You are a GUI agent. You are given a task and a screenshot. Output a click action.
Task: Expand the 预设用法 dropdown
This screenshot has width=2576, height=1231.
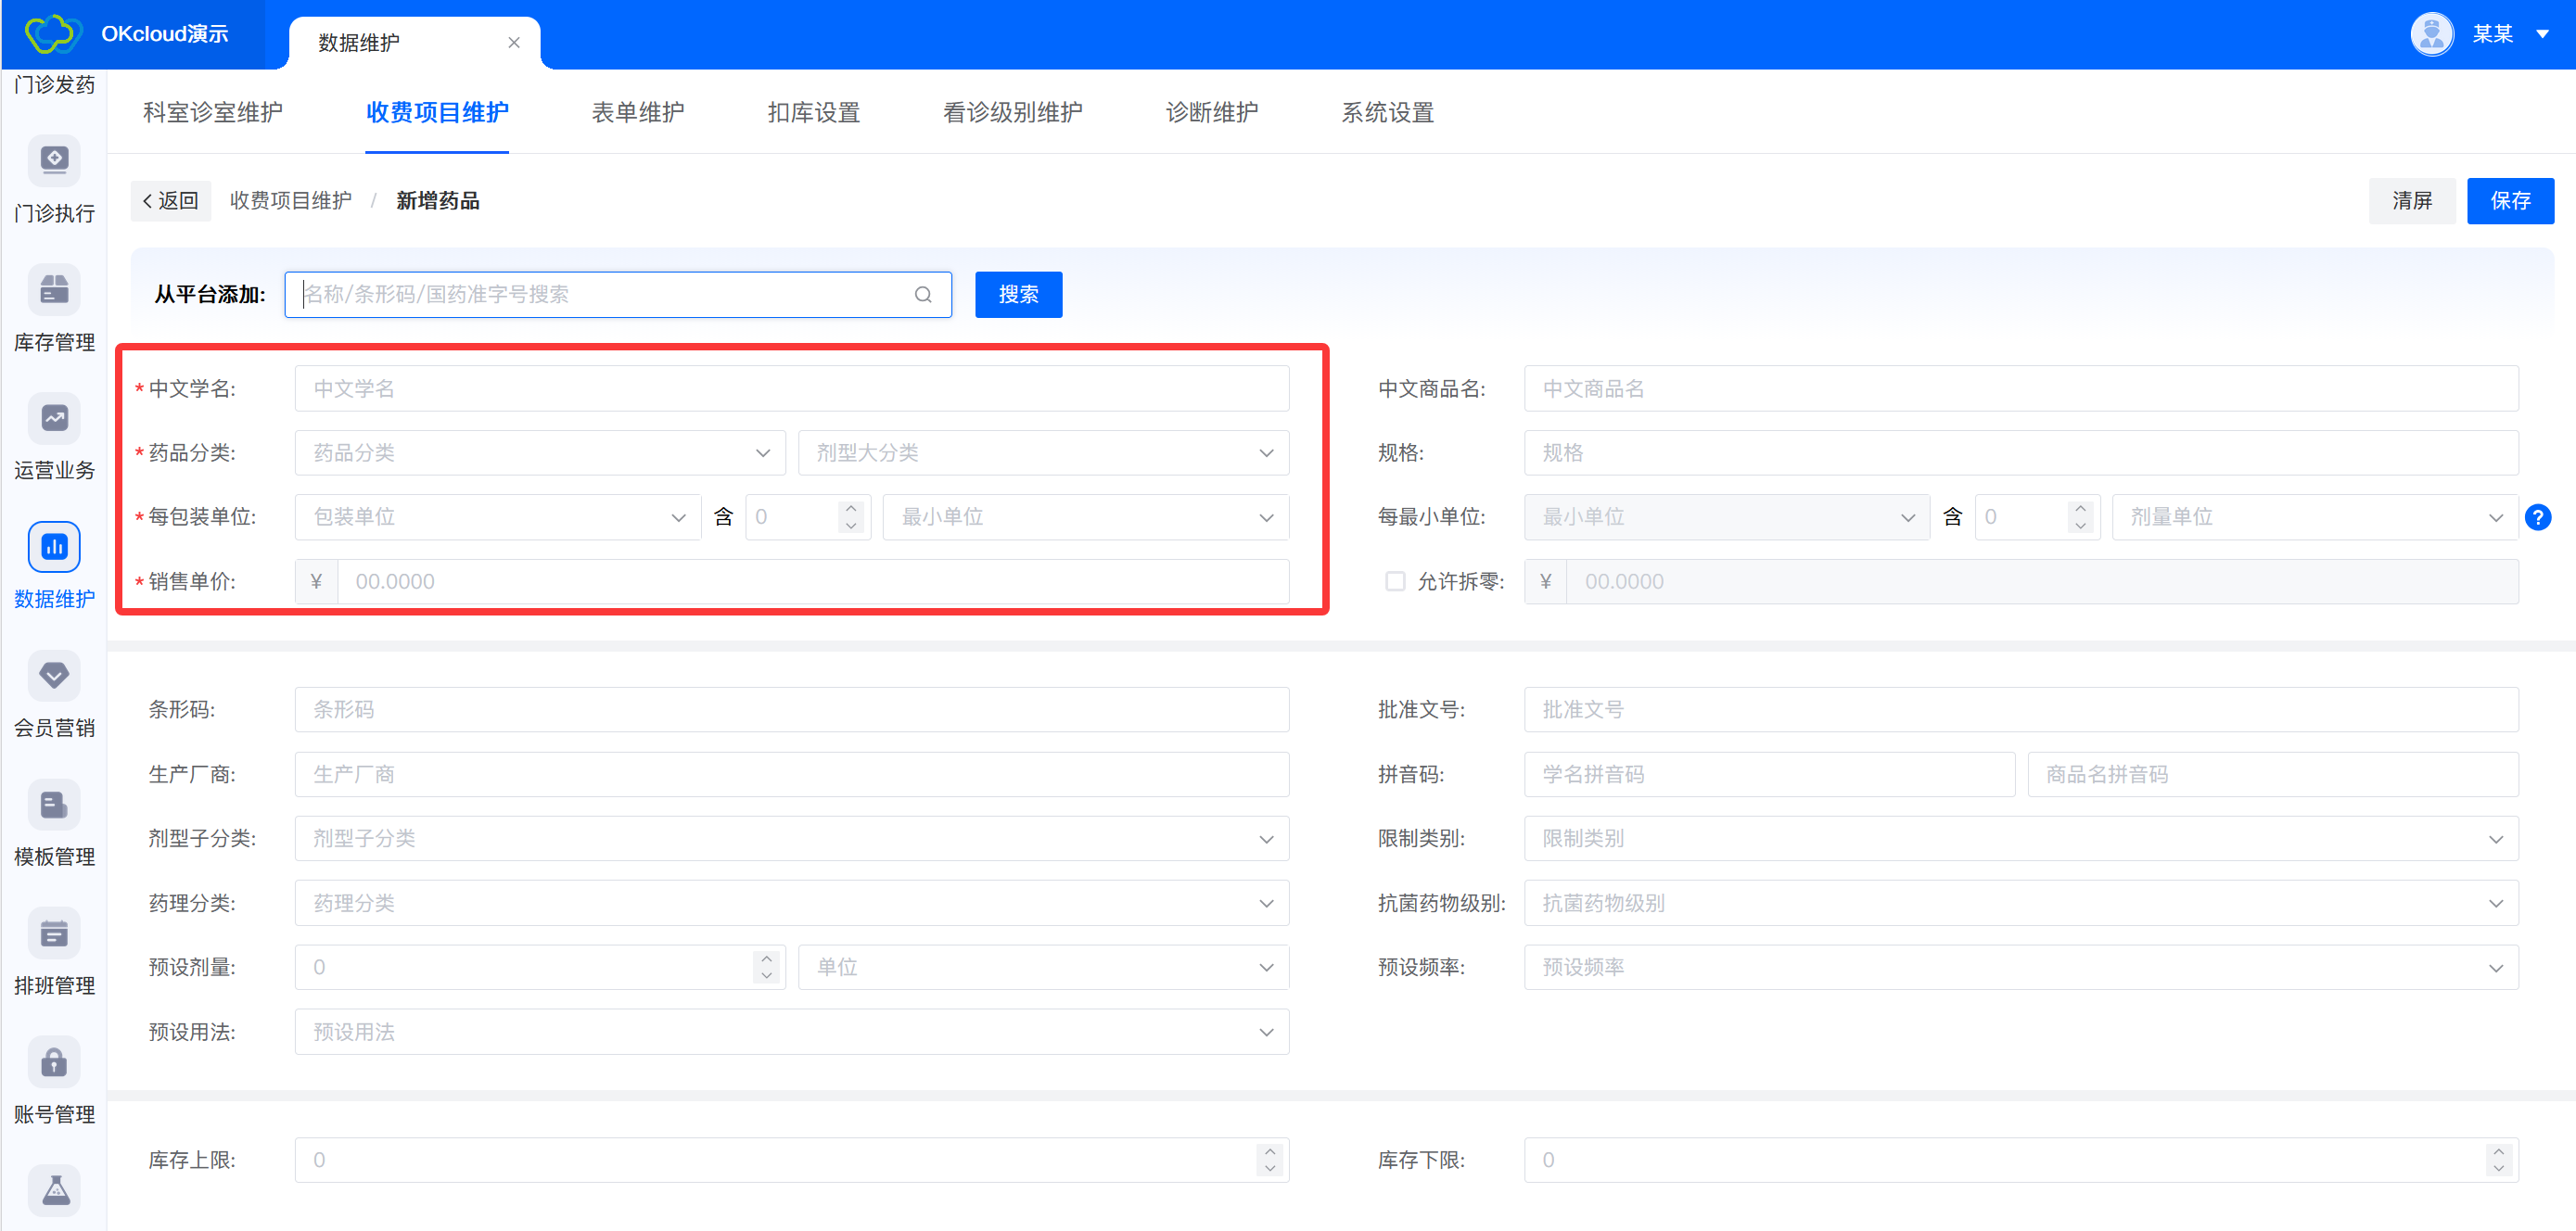click(x=791, y=1032)
